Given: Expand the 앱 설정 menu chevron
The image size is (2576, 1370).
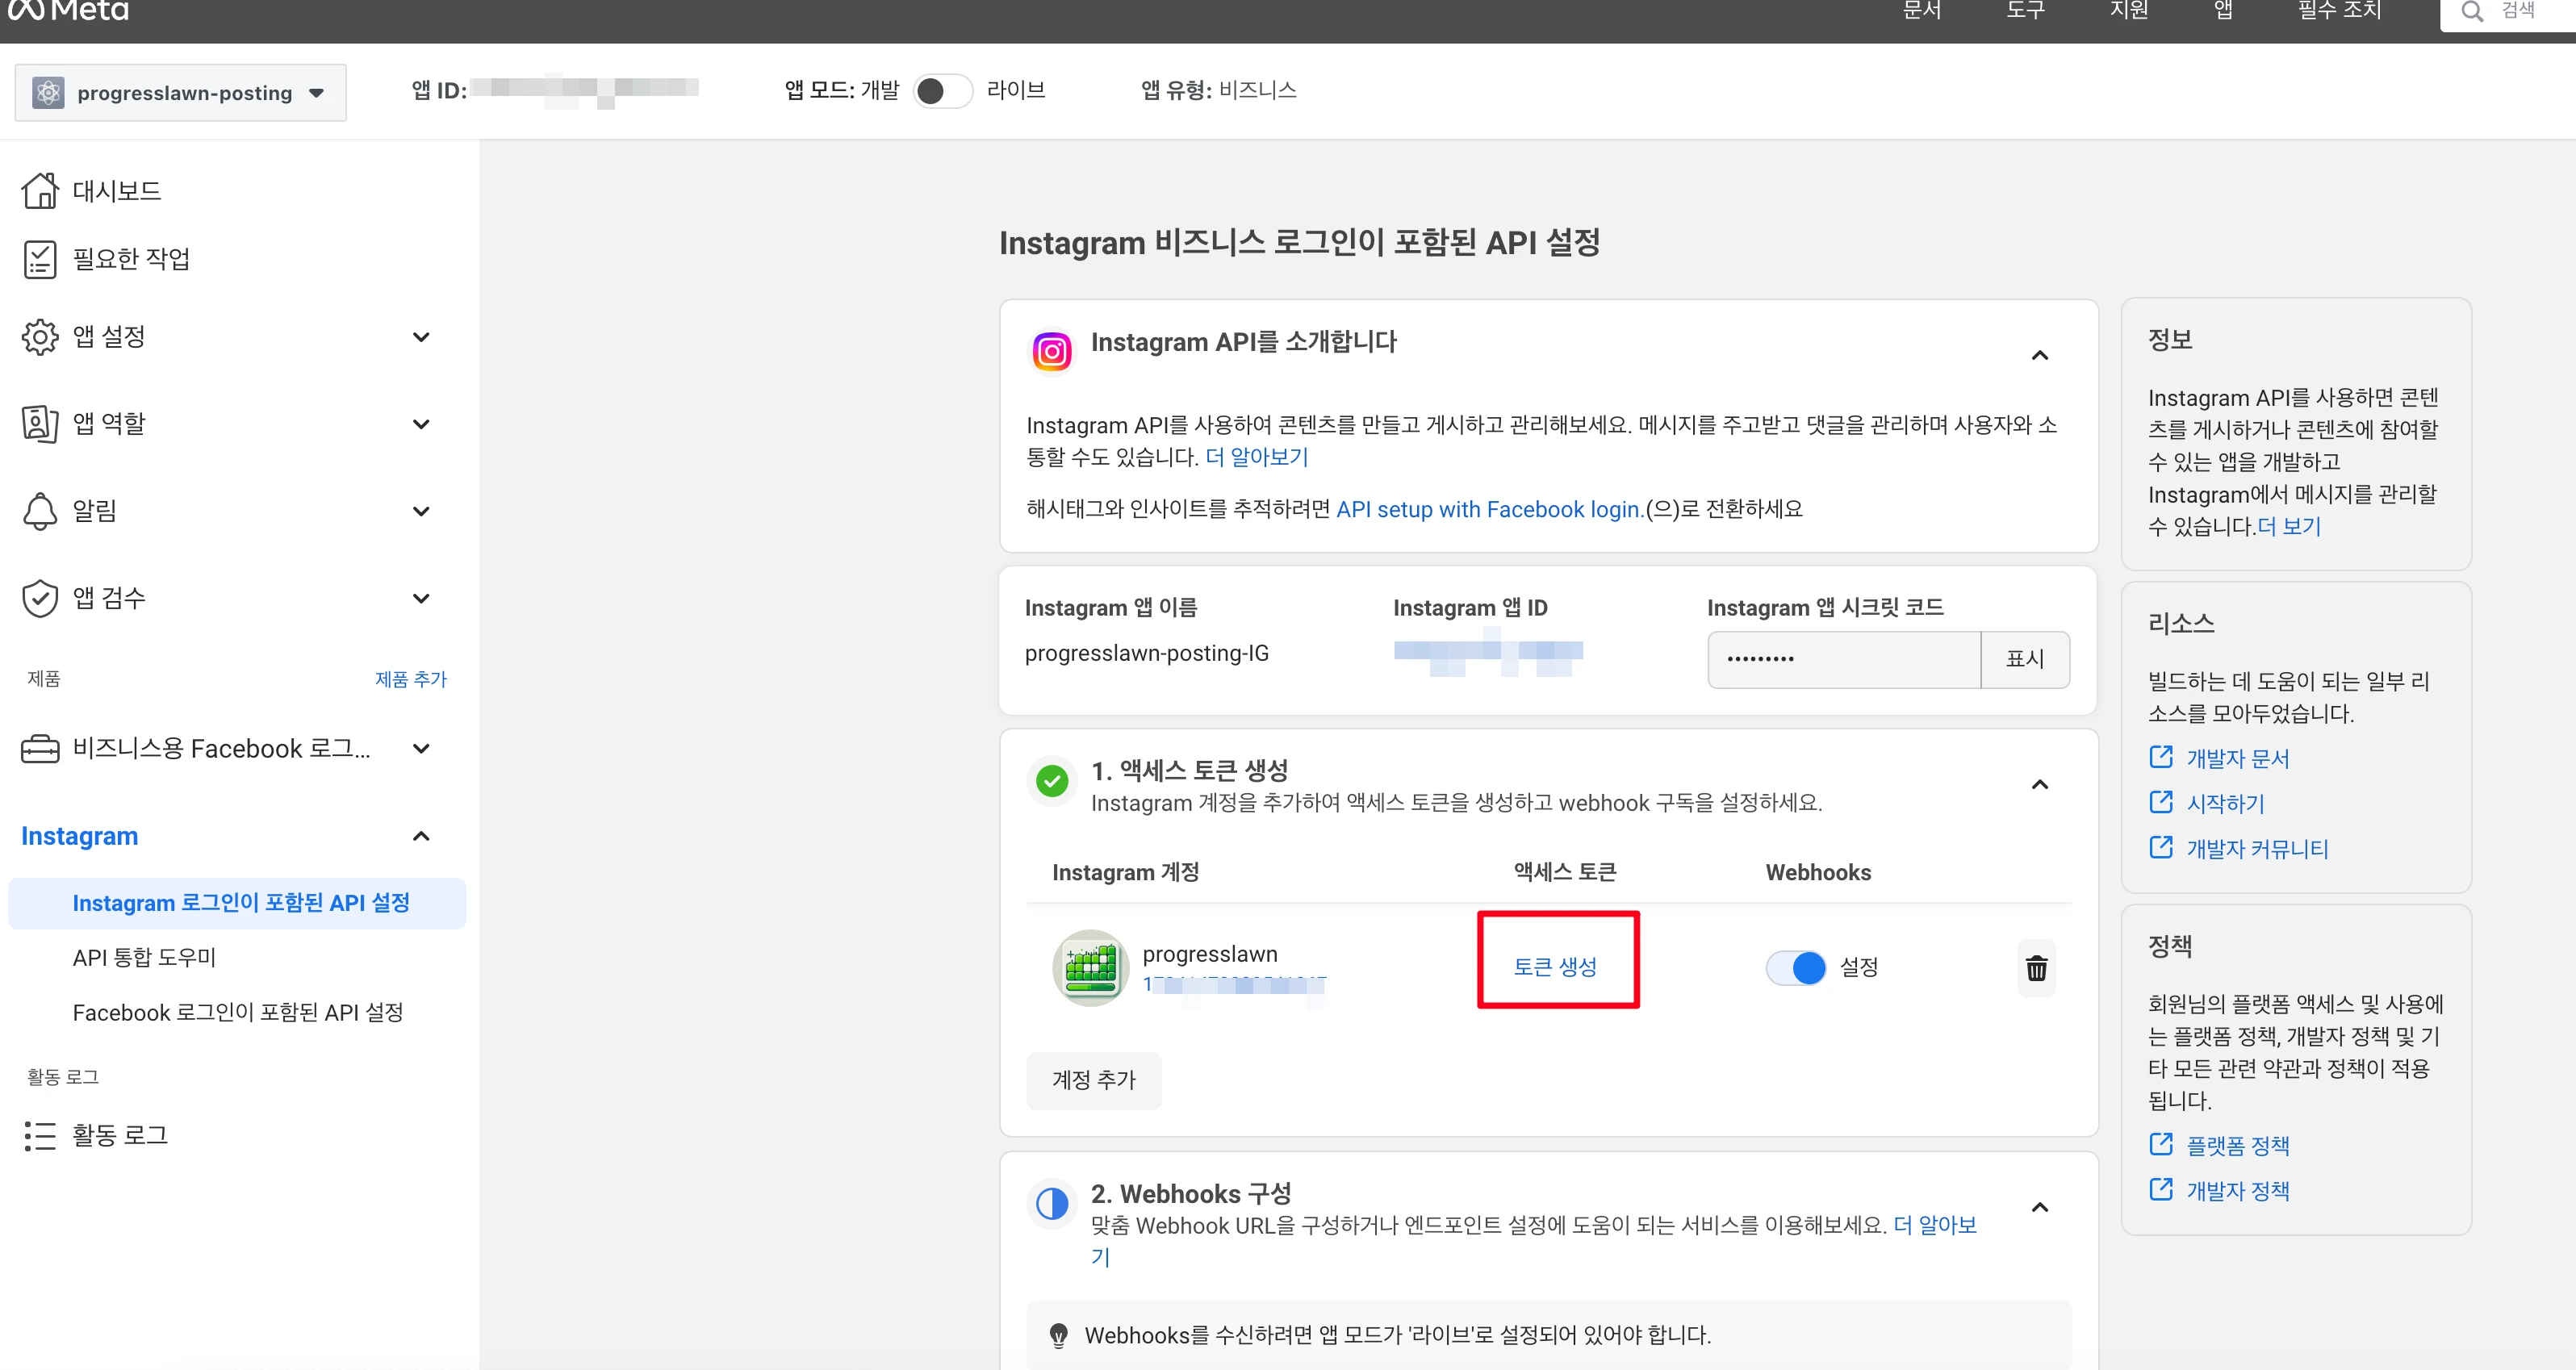Looking at the screenshot, I should (x=421, y=337).
